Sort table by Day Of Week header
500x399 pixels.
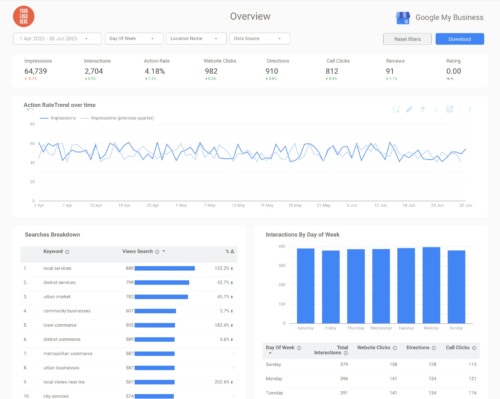280,348
